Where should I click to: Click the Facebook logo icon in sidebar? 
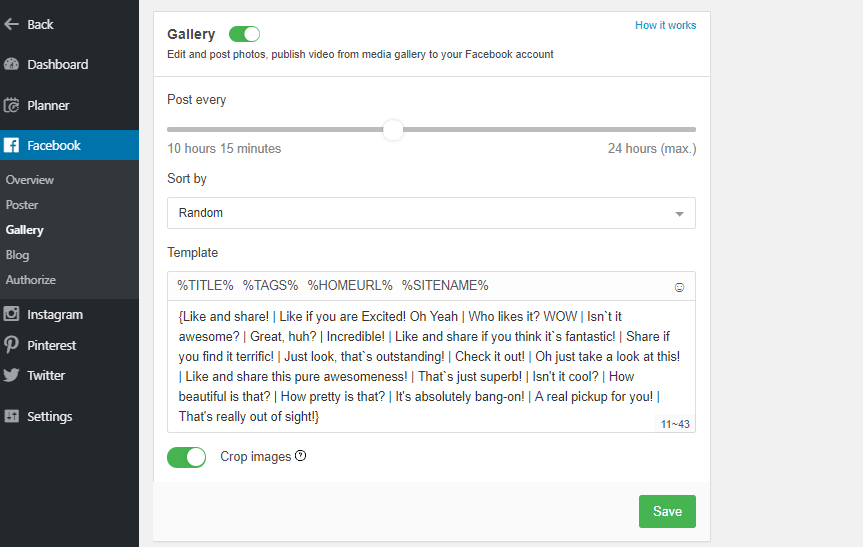(x=12, y=146)
